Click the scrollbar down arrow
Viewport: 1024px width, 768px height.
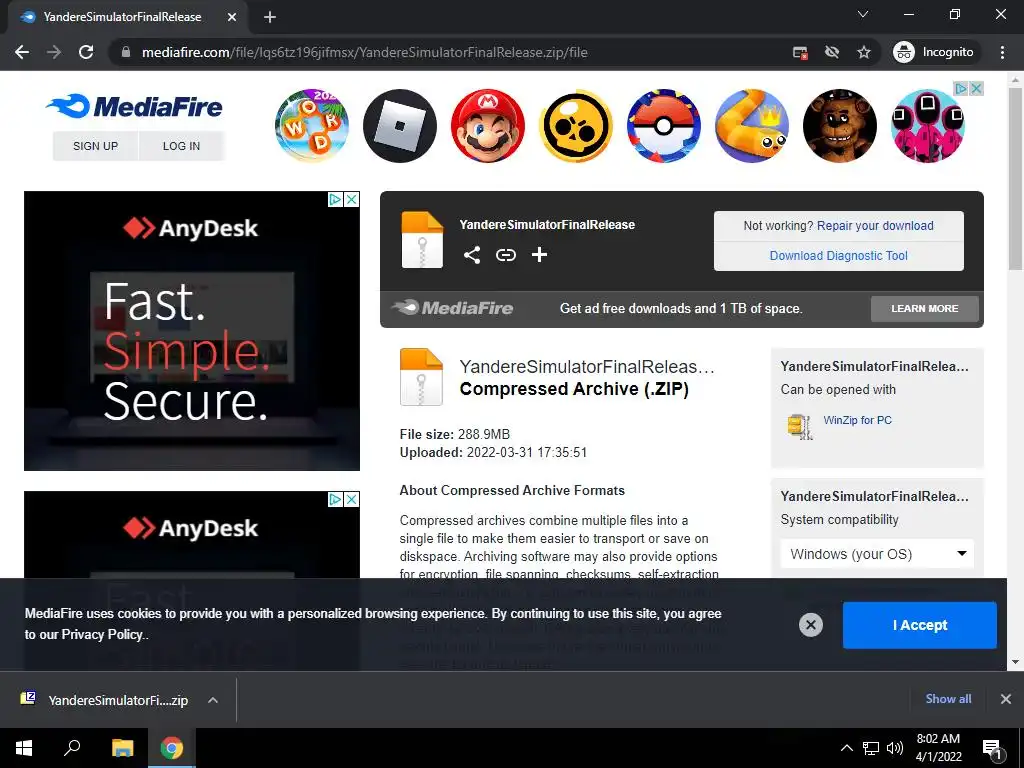point(1015,662)
